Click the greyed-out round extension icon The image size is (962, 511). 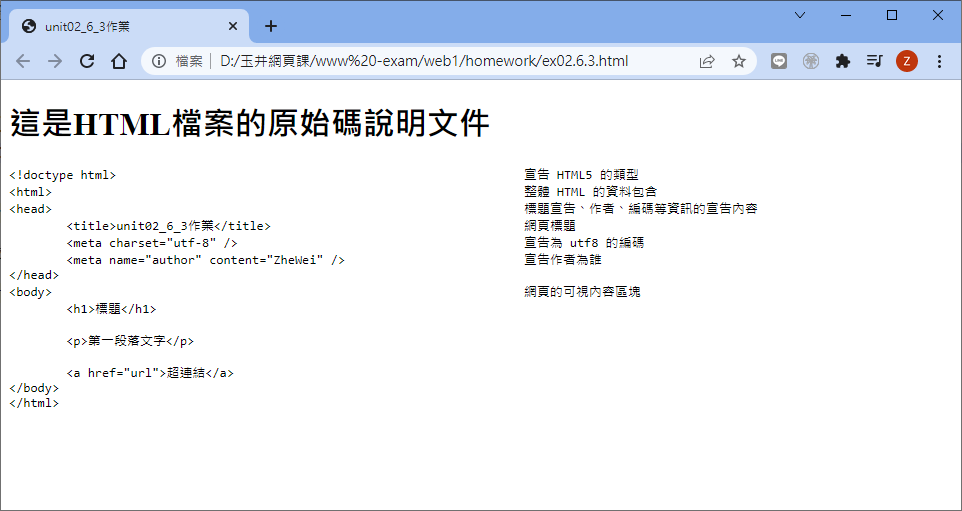(811, 61)
